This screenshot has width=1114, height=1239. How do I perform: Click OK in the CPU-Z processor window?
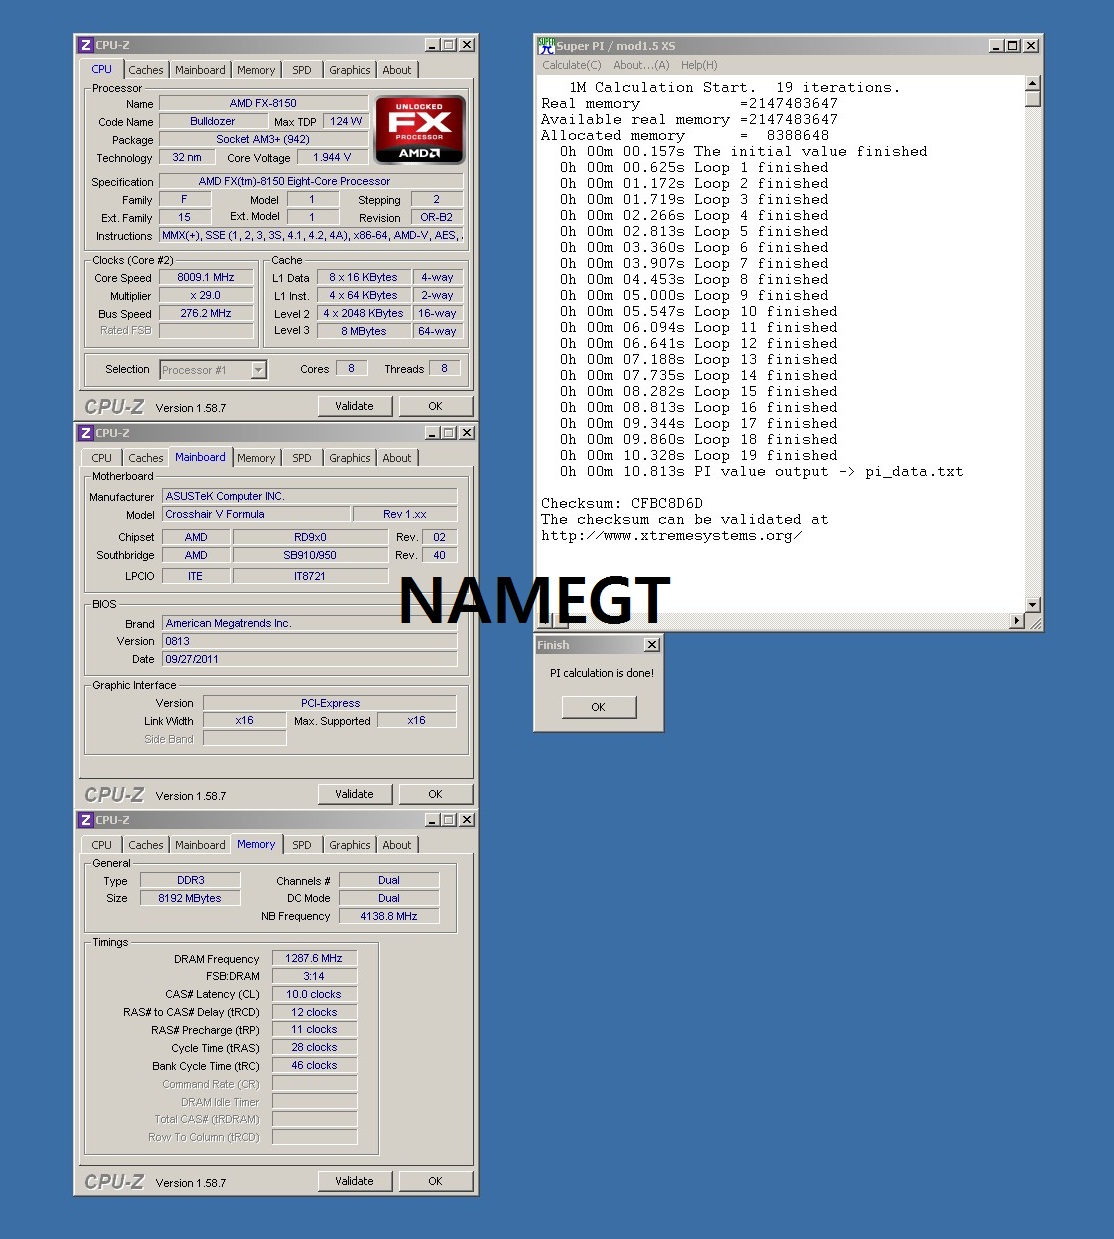pos(435,406)
